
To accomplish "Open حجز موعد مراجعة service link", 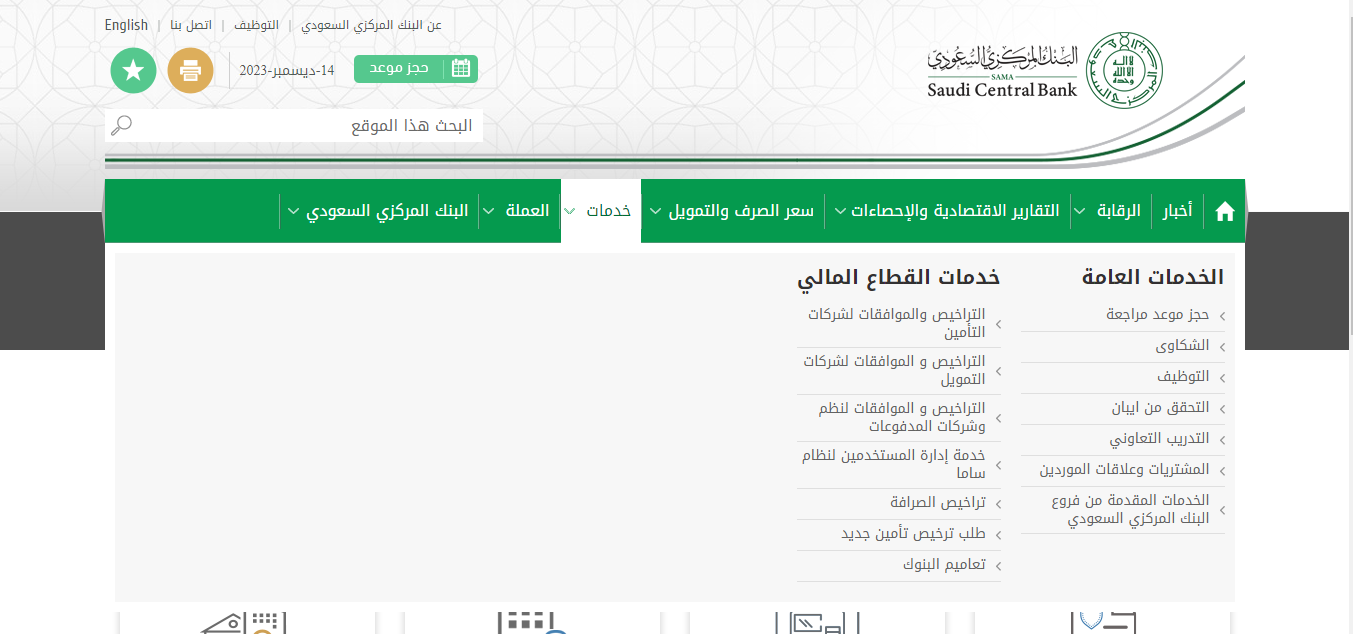I will [x=1157, y=315].
